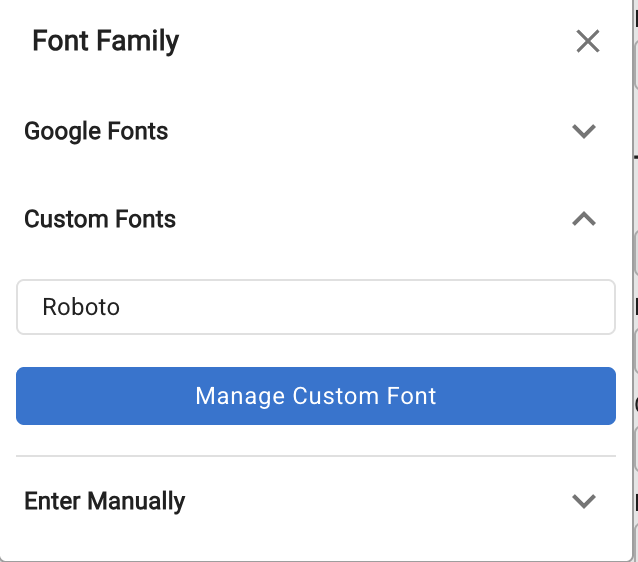
Task: Expand Enter Manually chevron arrow
Action: 584,501
